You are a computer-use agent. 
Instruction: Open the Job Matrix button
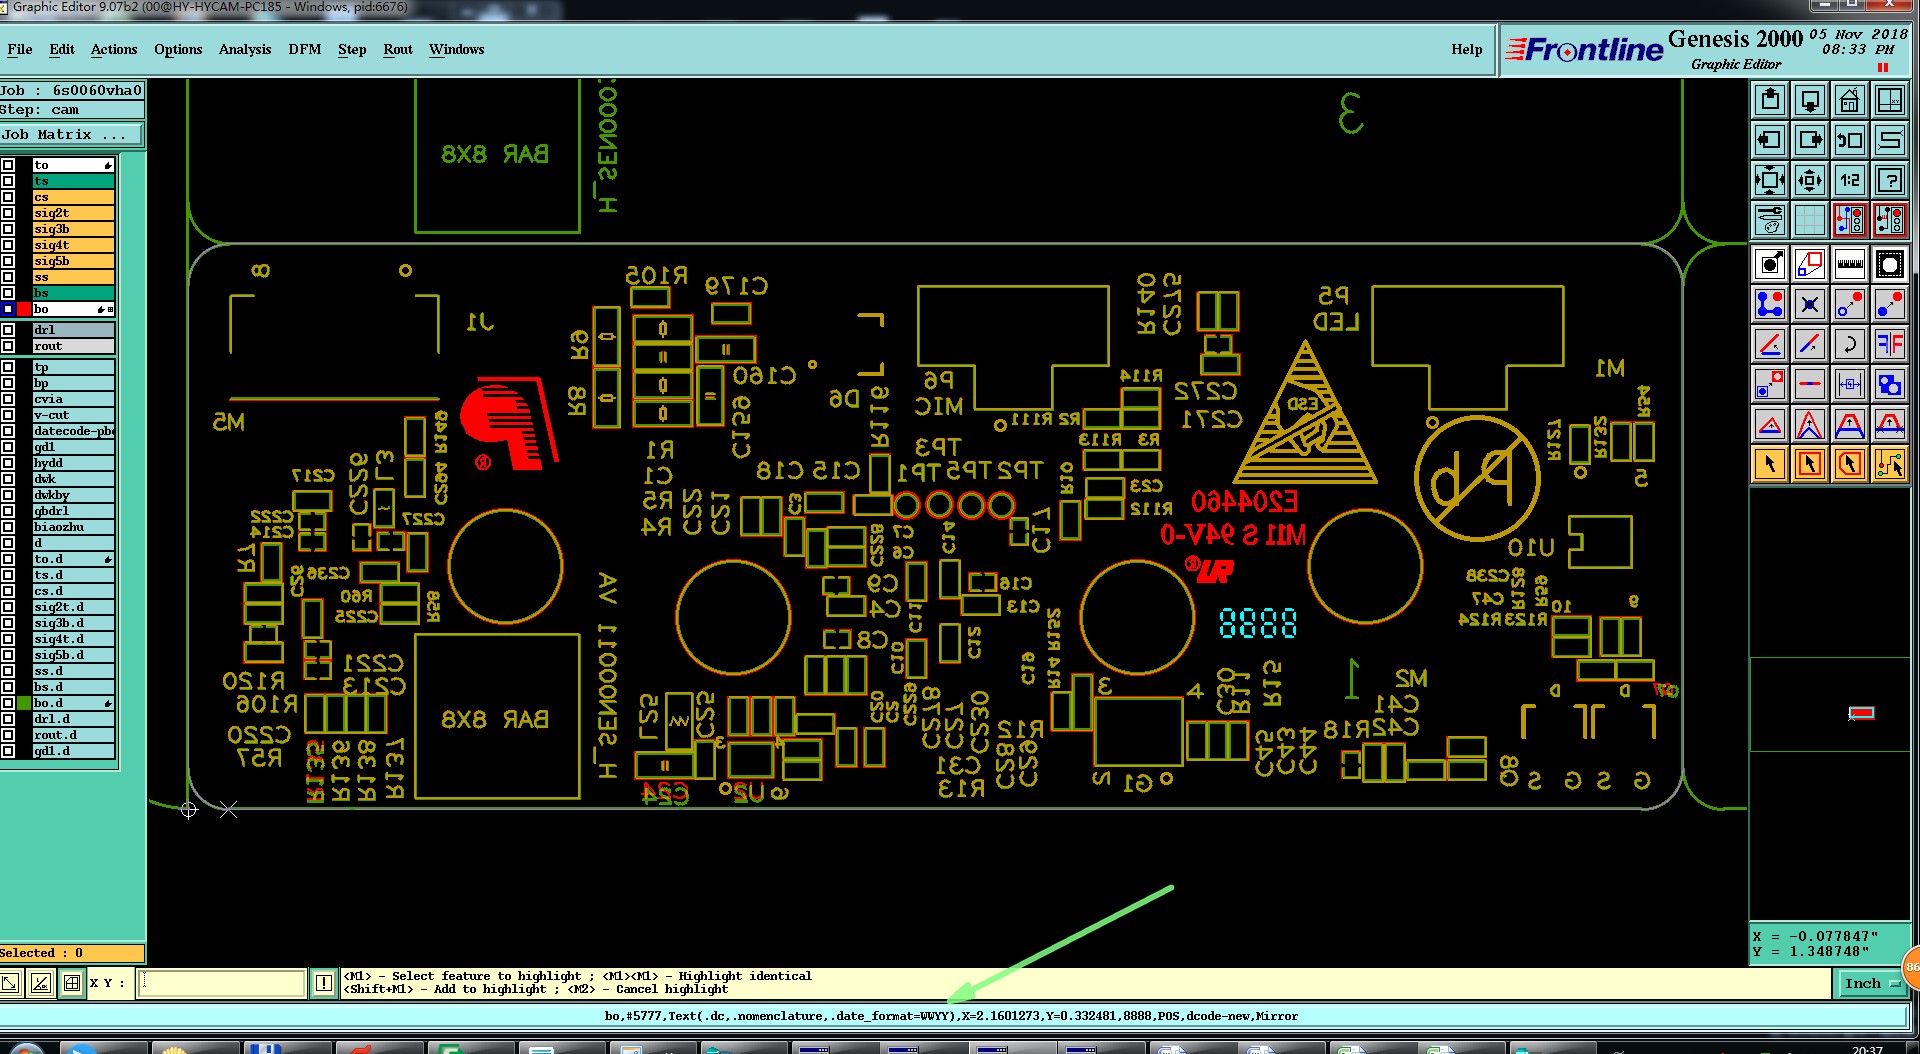pos(71,135)
